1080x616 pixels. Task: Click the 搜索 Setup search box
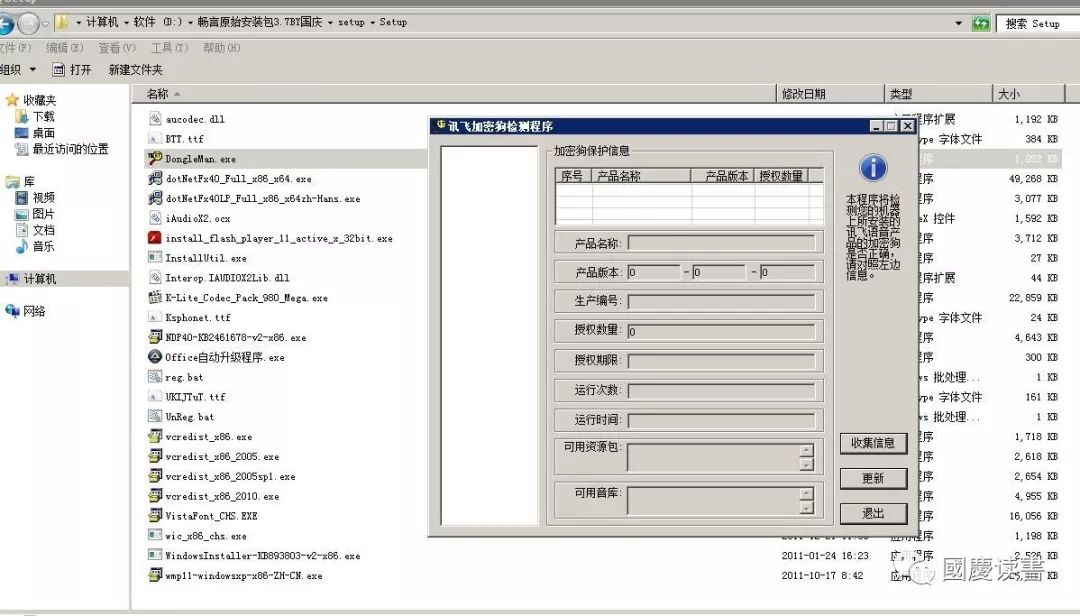(1039, 23)
